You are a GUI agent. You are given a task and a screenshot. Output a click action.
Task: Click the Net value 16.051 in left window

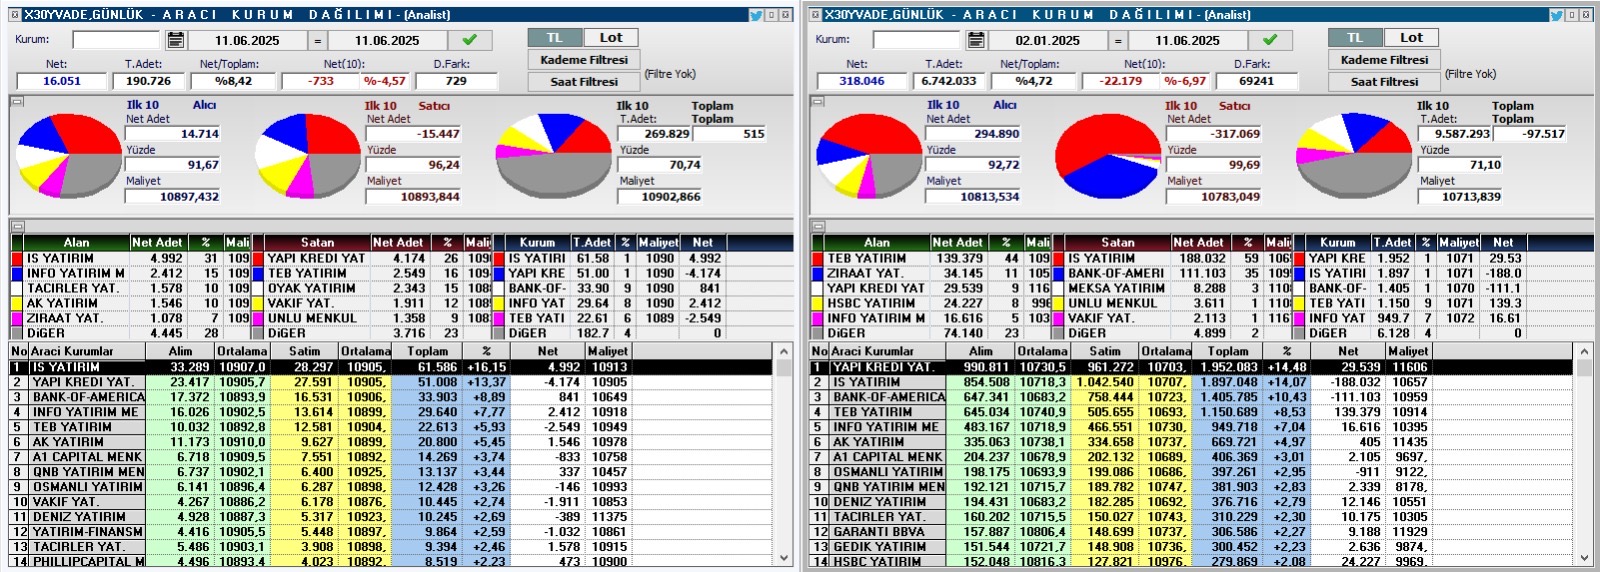pos(62,81)
